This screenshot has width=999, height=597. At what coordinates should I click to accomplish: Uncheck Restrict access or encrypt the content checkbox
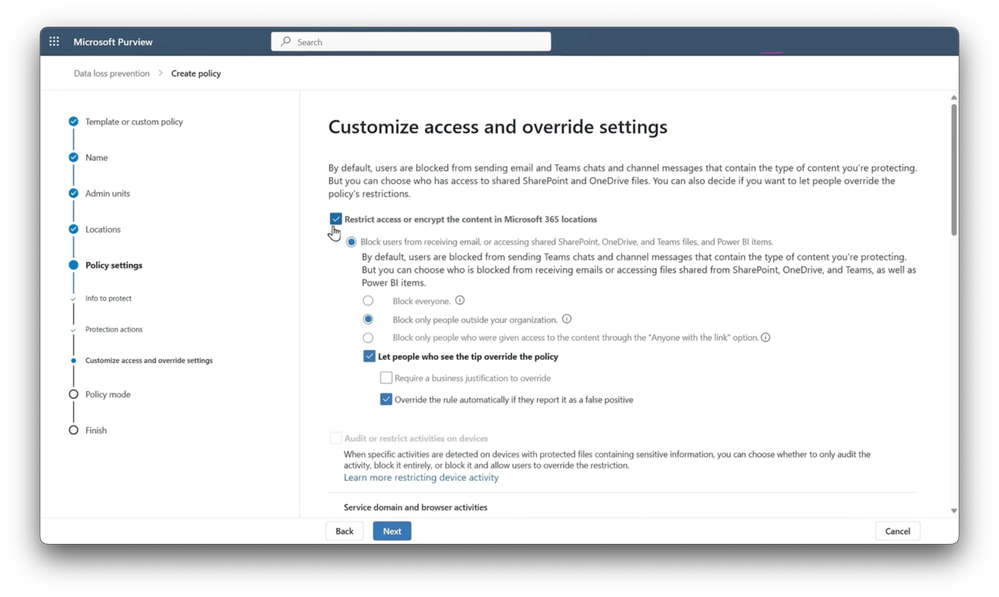click(x=336, y=219)
